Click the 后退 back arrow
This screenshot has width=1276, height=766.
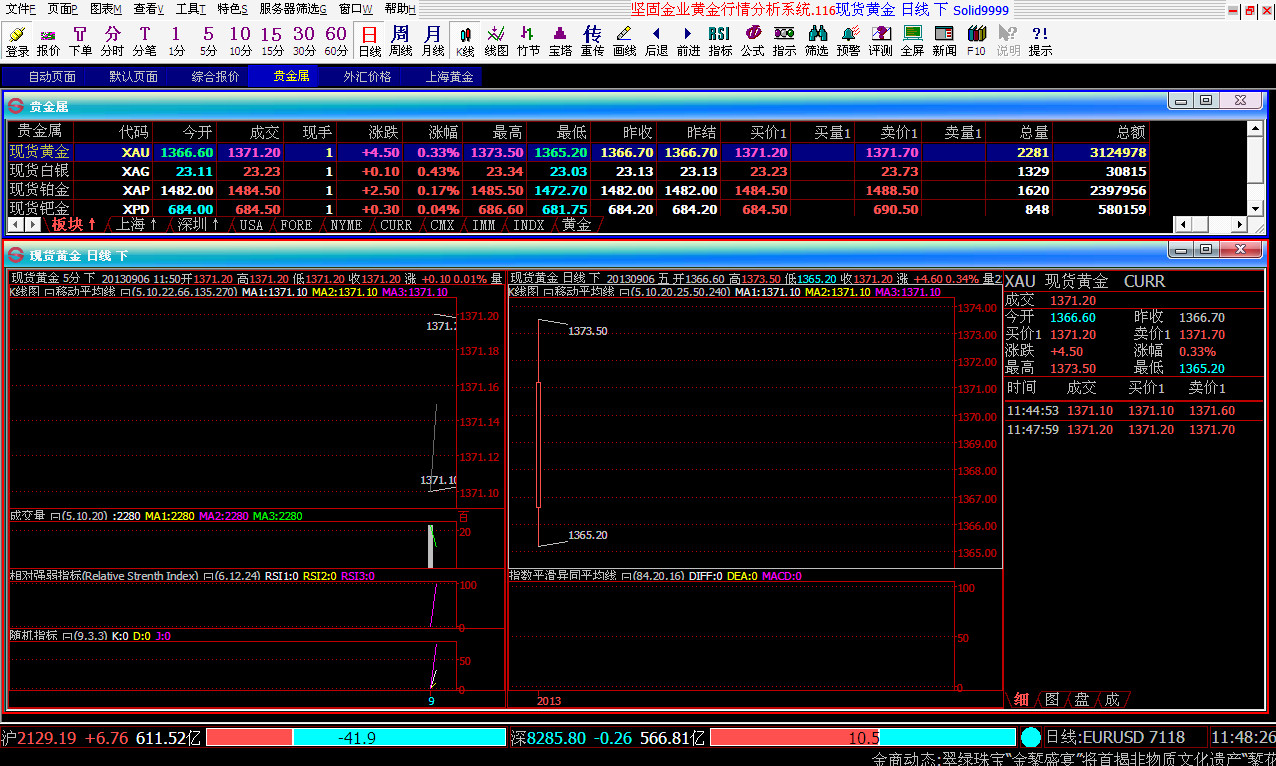[656, 41]
